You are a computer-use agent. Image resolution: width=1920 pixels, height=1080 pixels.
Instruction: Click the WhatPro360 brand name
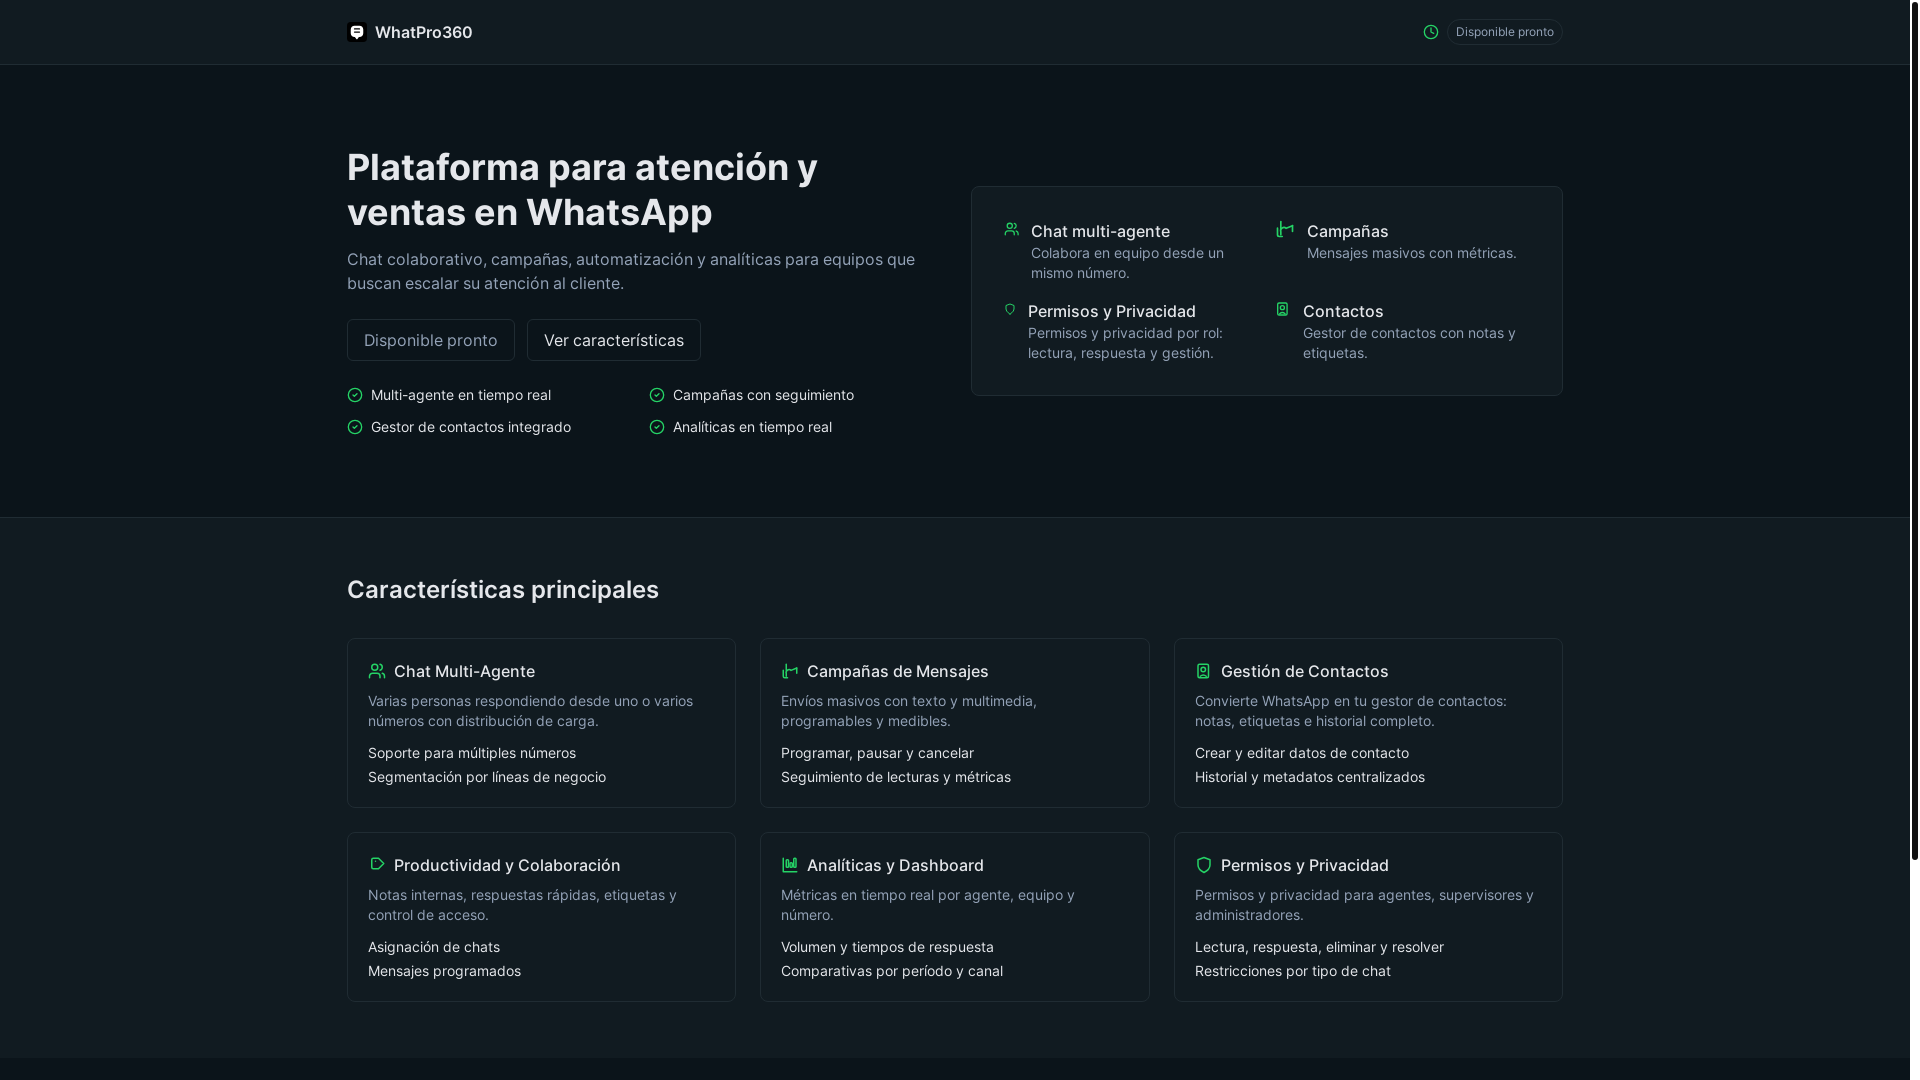pyautogui.click(x=423, y=32)
